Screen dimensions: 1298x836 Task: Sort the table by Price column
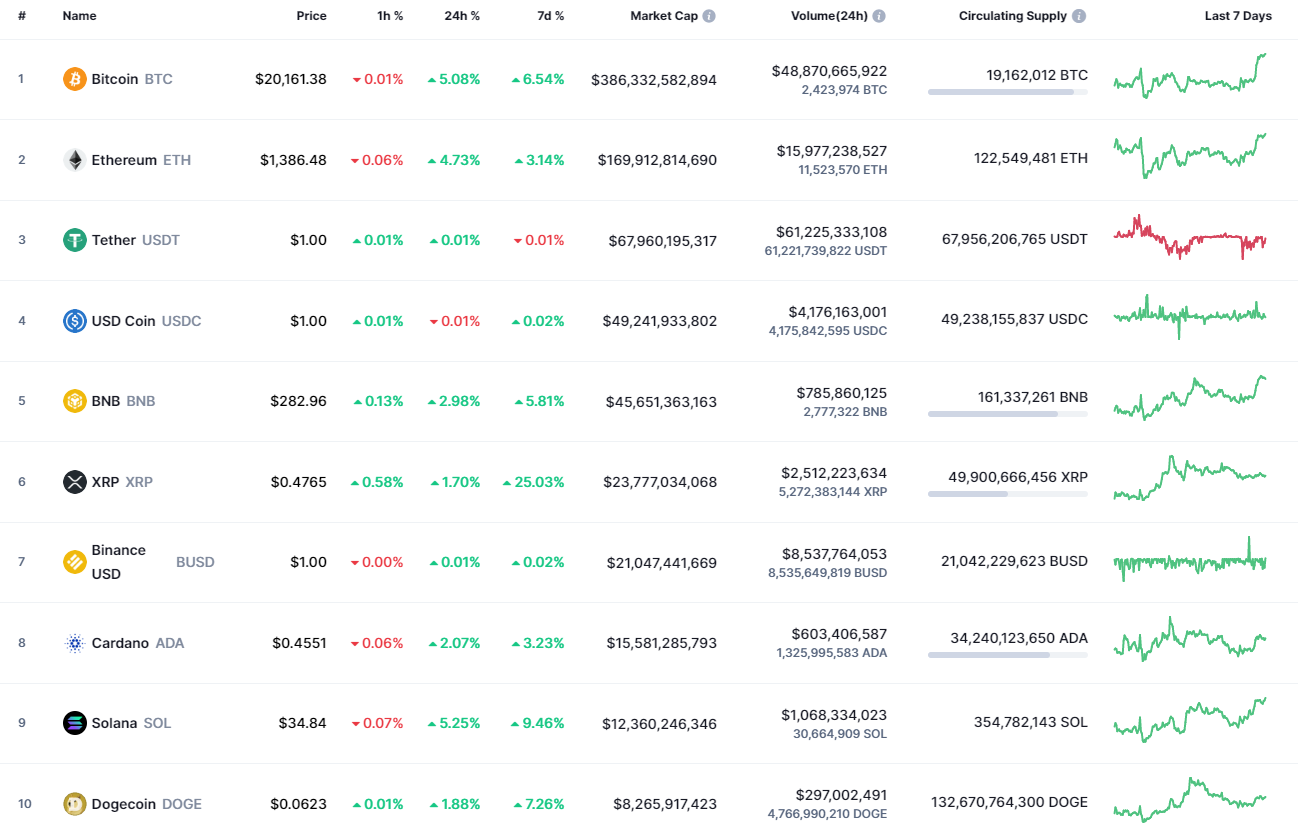click(x=311, y=15)
